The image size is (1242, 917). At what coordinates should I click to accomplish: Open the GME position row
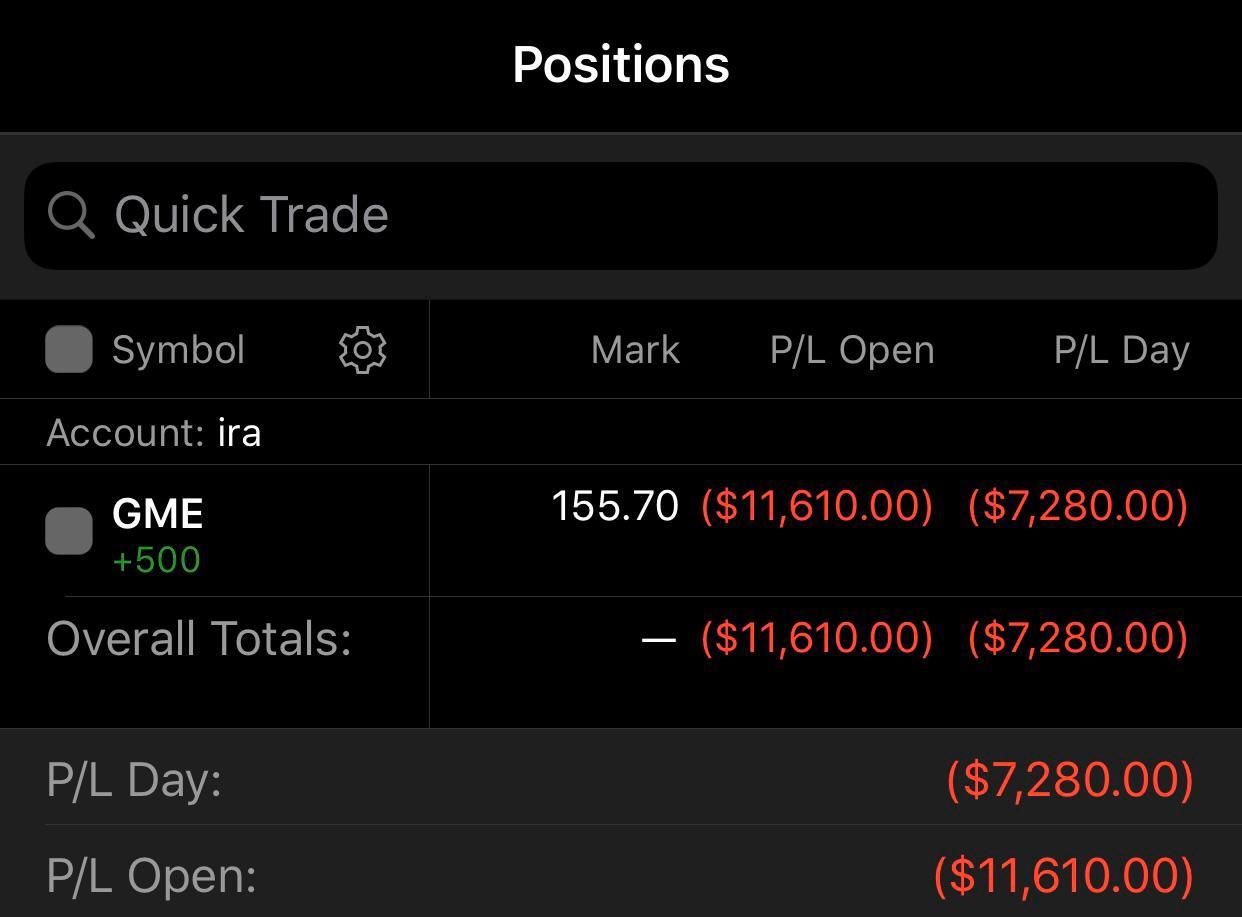coord(621,531)
